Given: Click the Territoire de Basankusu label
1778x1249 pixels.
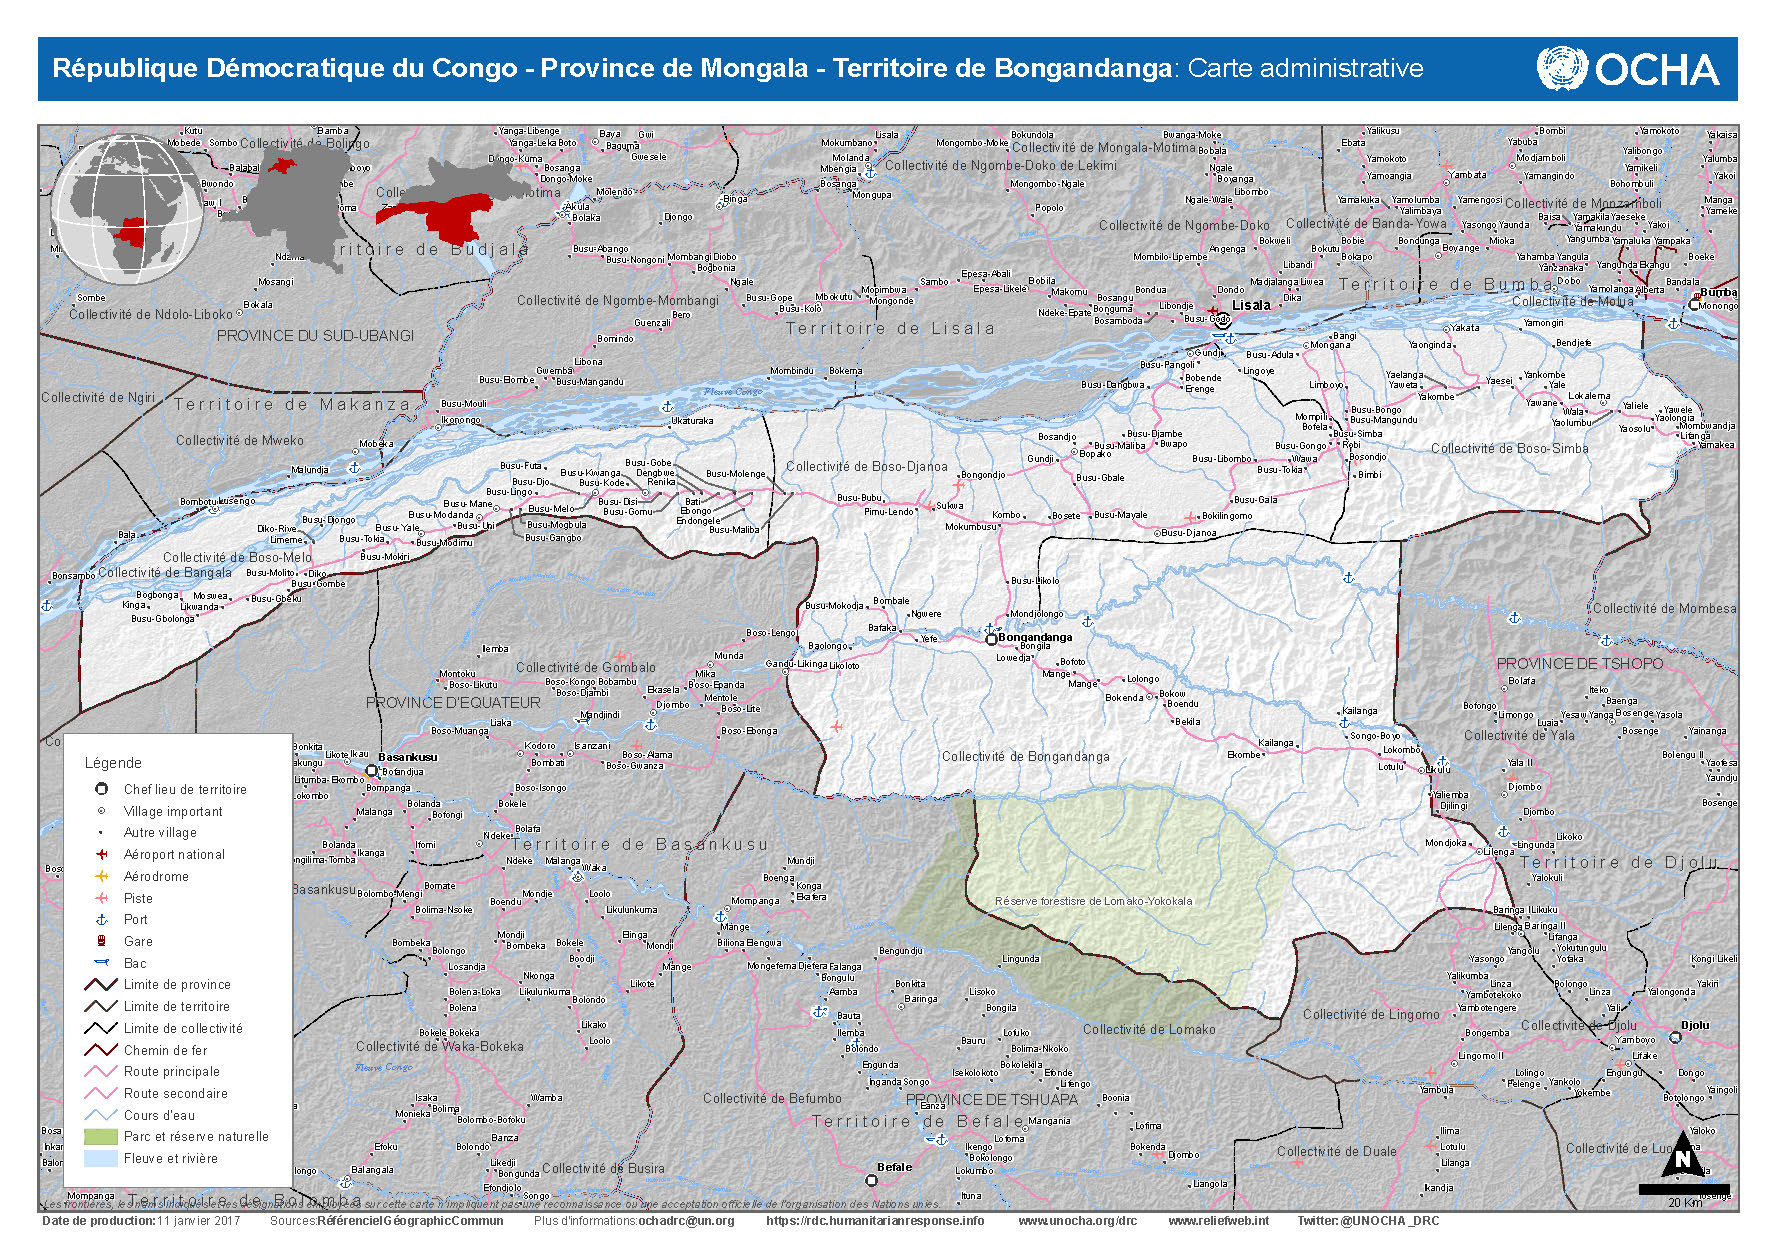Looking at the screenshot, I should click(x=640, y=845).
